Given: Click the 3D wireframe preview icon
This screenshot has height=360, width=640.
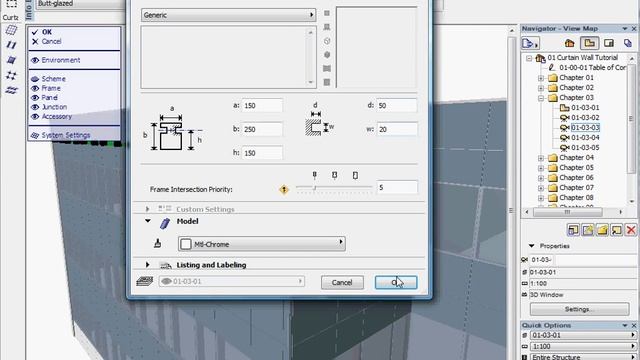Looking at the screenshot, I should (x=327, y=41).
